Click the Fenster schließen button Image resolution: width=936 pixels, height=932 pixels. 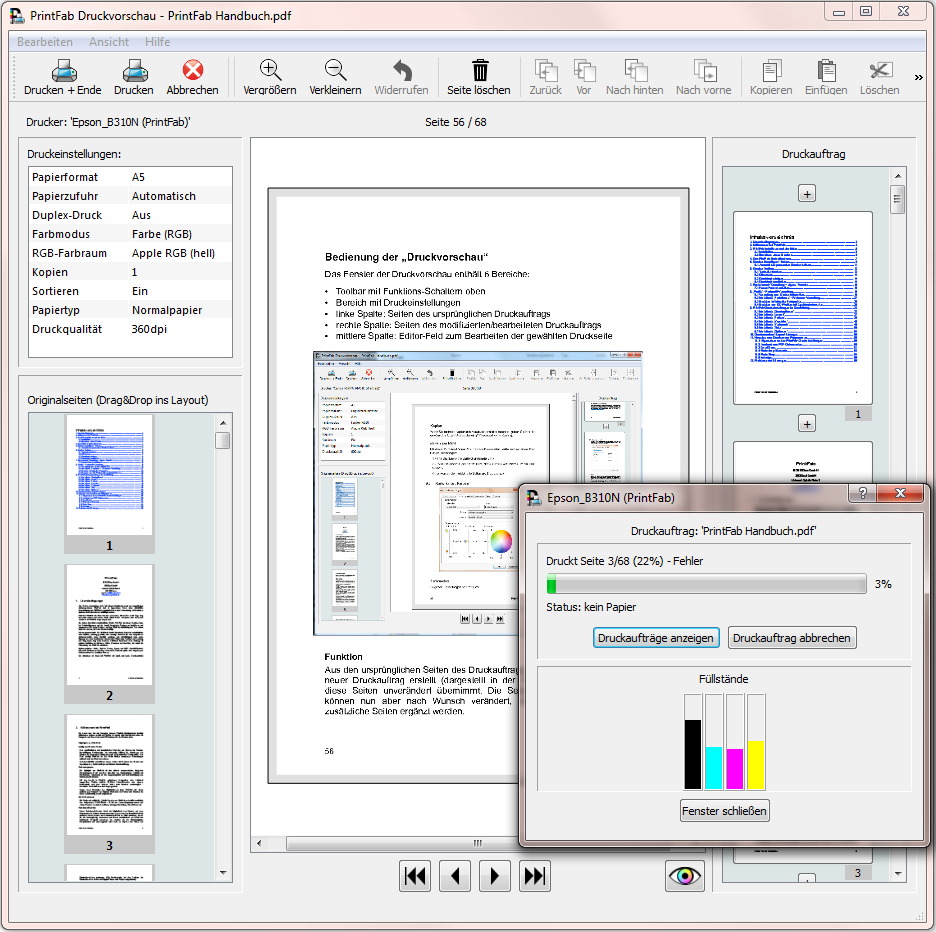725,811
